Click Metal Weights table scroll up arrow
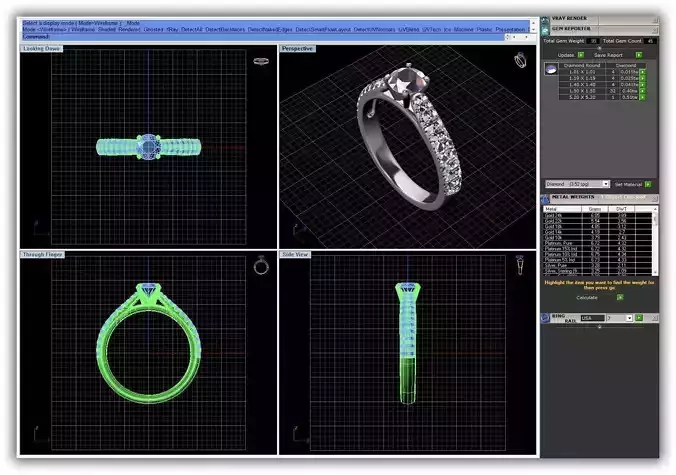Viewport: 676px width, 475px height. [655, 209]
